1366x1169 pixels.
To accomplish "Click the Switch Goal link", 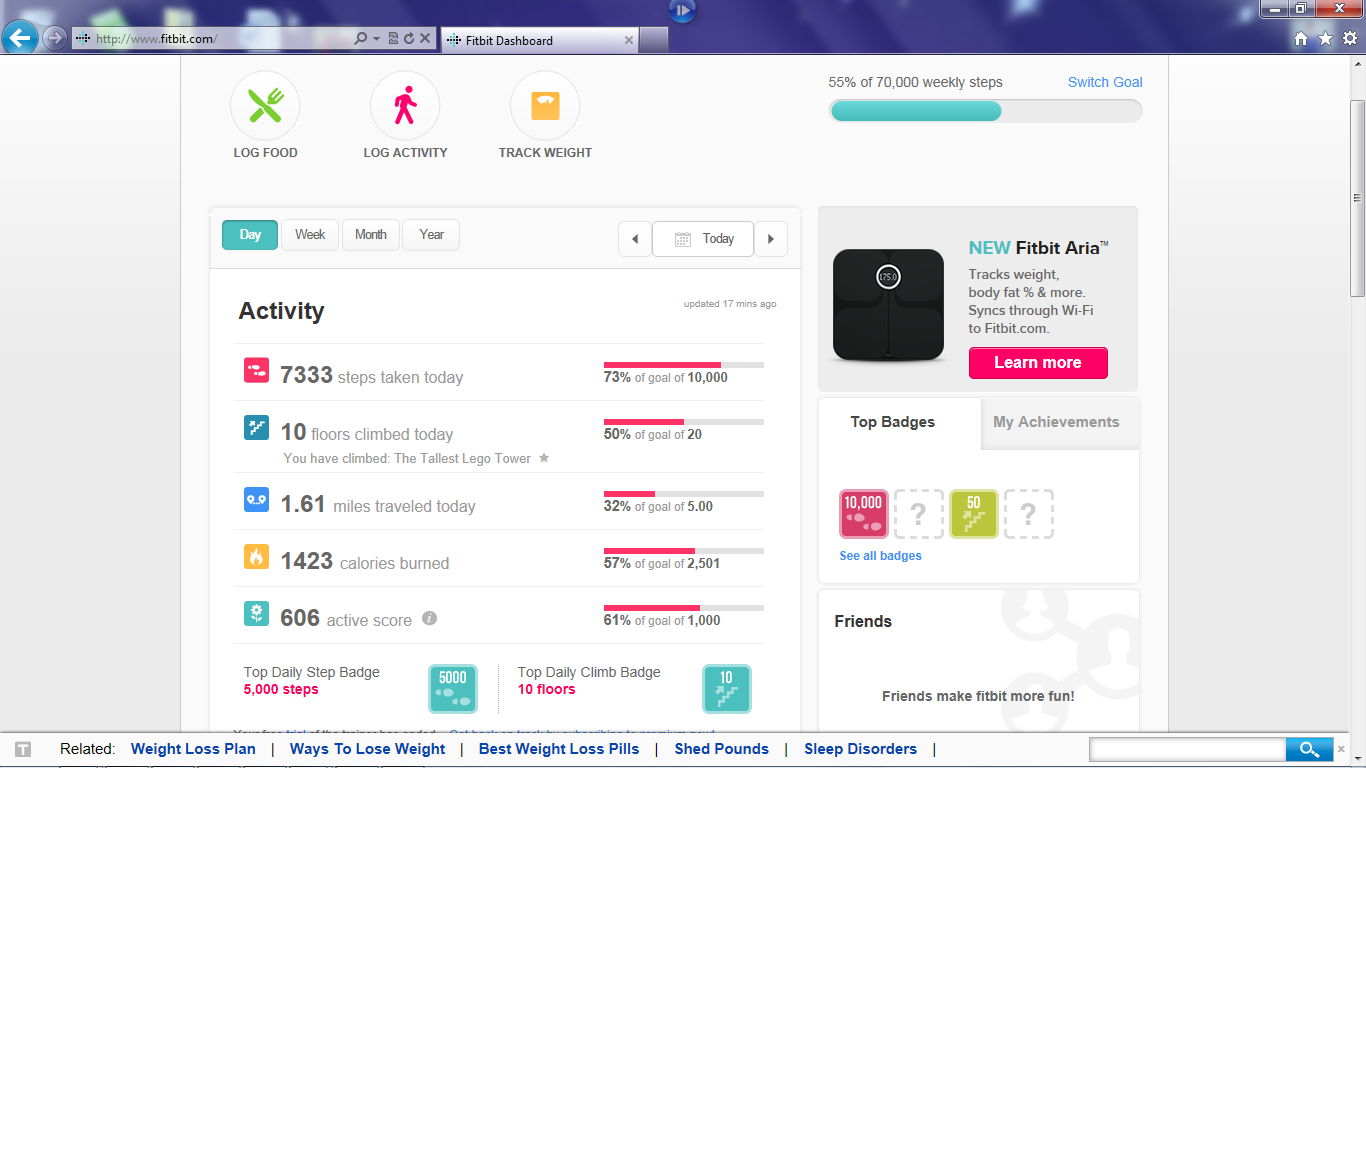I will [x=1105, y=82].
